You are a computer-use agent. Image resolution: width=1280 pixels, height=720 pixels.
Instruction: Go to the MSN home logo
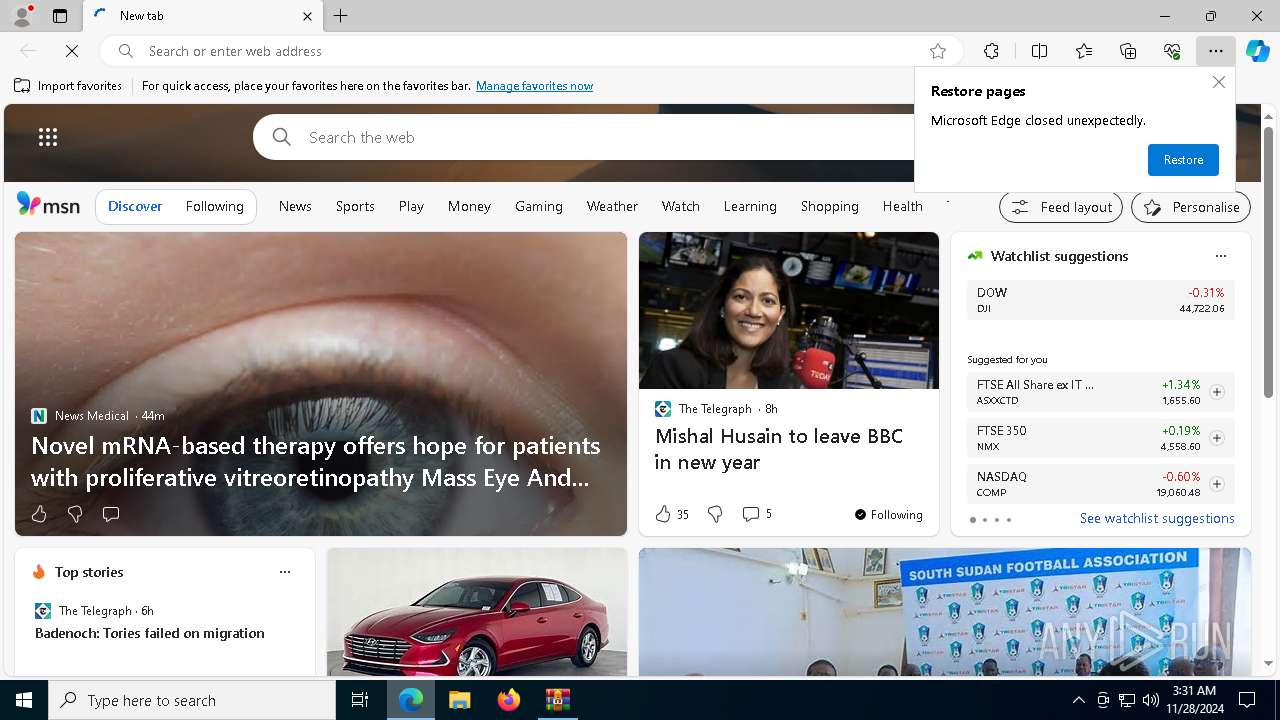point(48,205)
